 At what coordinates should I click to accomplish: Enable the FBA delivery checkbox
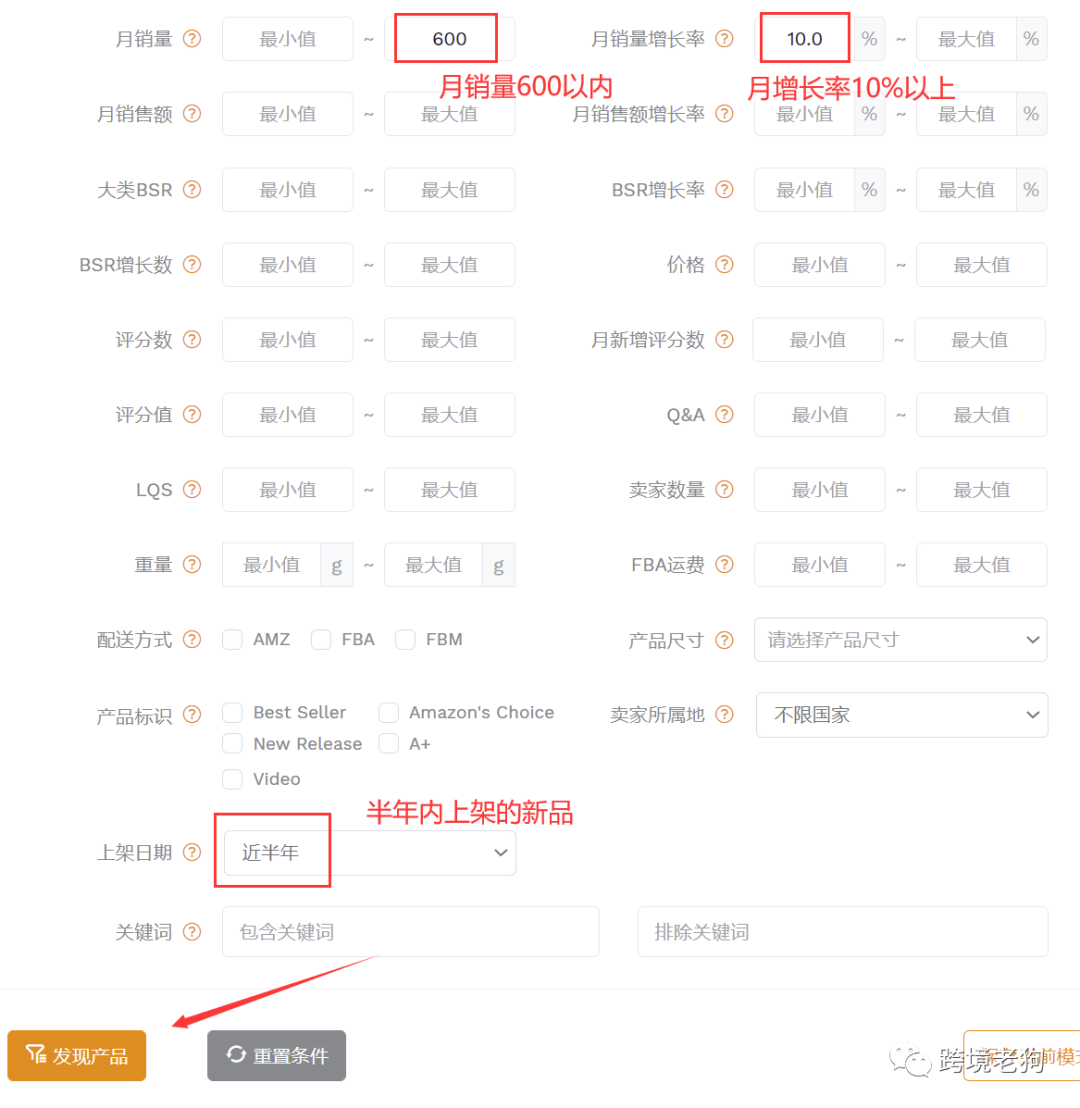click(x=321, y=639)
